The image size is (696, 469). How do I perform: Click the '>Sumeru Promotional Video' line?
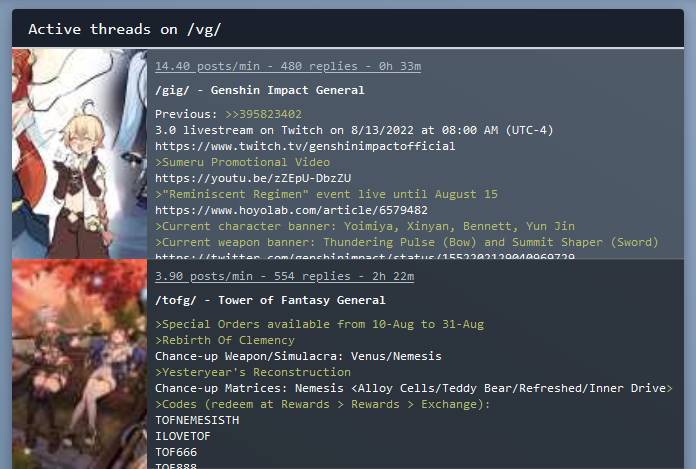pos(242,162)
